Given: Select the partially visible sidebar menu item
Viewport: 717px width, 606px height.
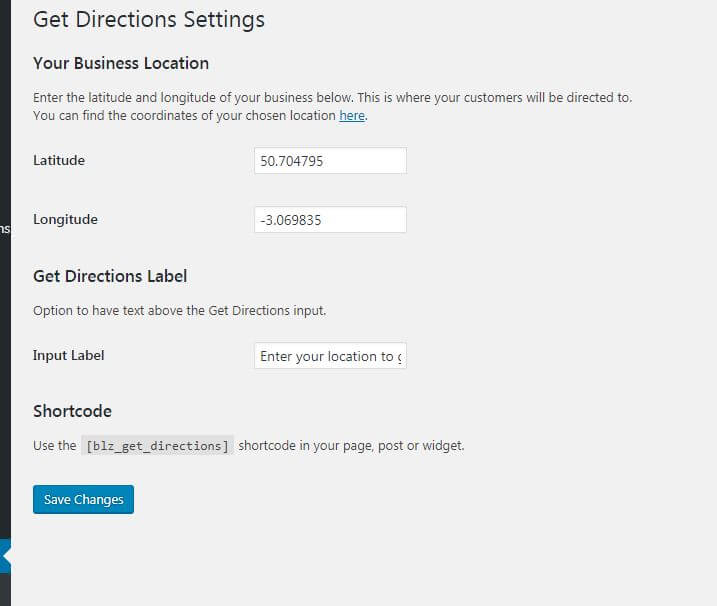Looking at the screenshot, I should [x=5, y=229].
